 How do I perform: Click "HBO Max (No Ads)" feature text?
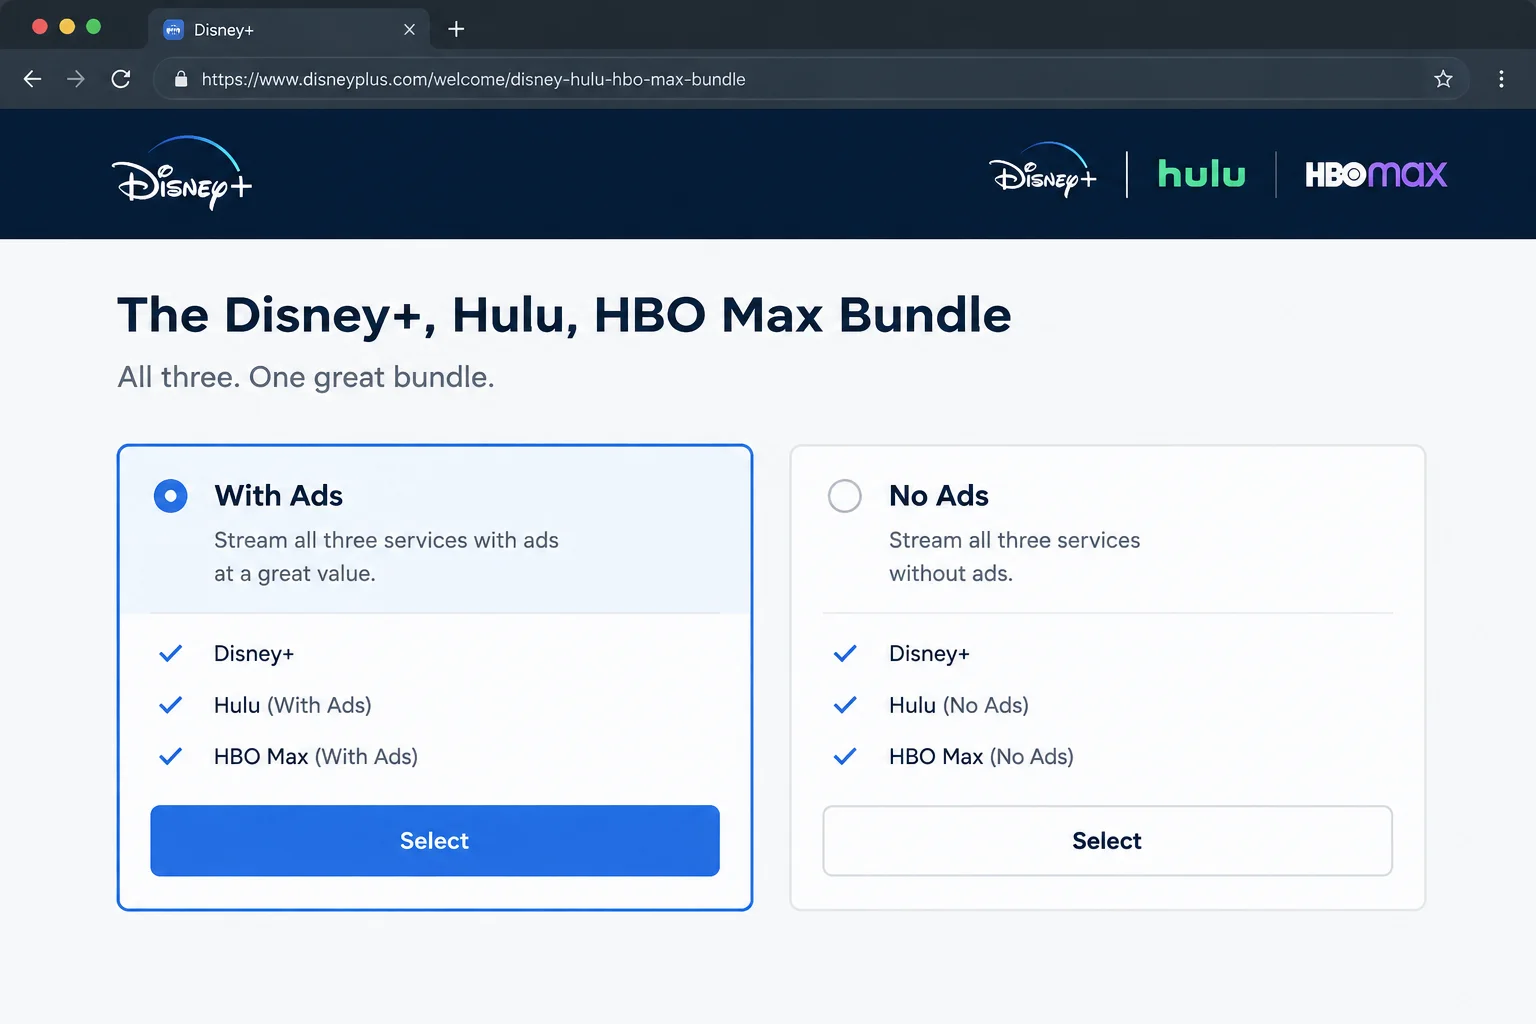click(981, 757)
